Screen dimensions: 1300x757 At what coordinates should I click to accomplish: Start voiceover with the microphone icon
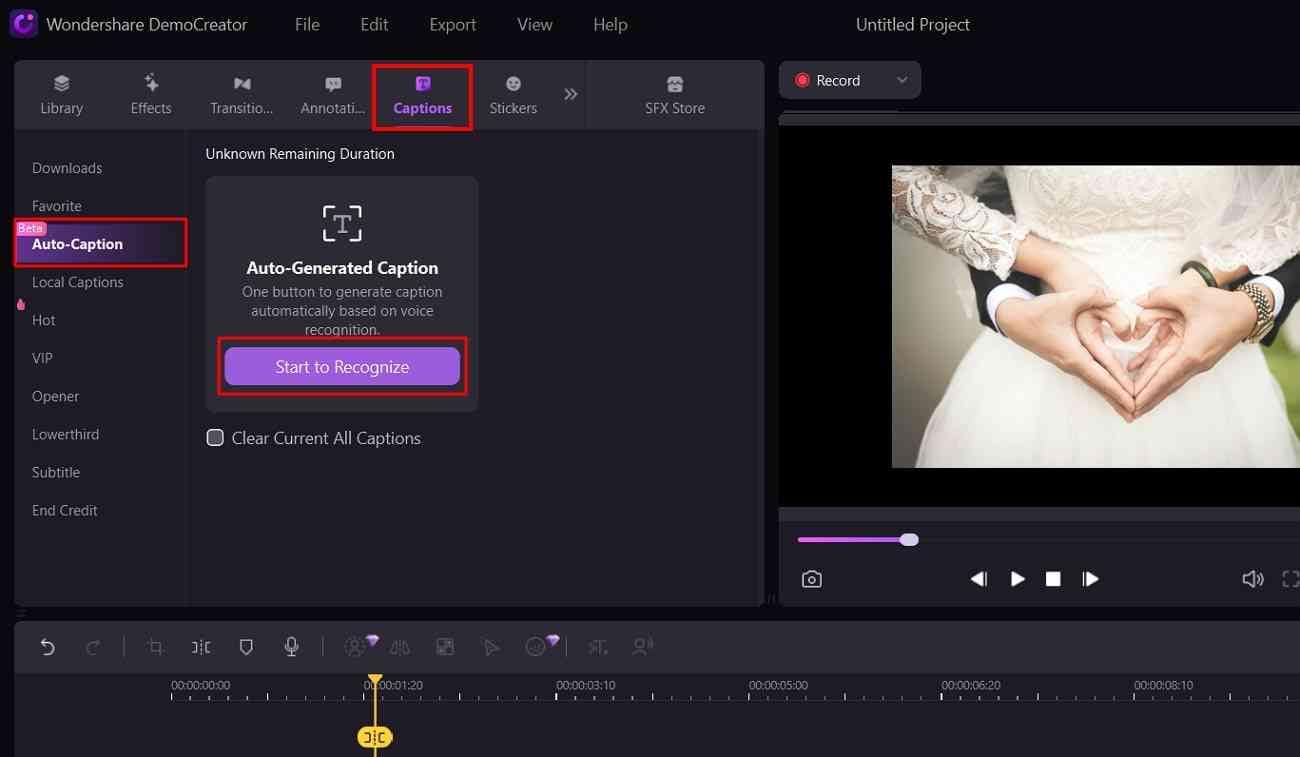pos(291,647)
